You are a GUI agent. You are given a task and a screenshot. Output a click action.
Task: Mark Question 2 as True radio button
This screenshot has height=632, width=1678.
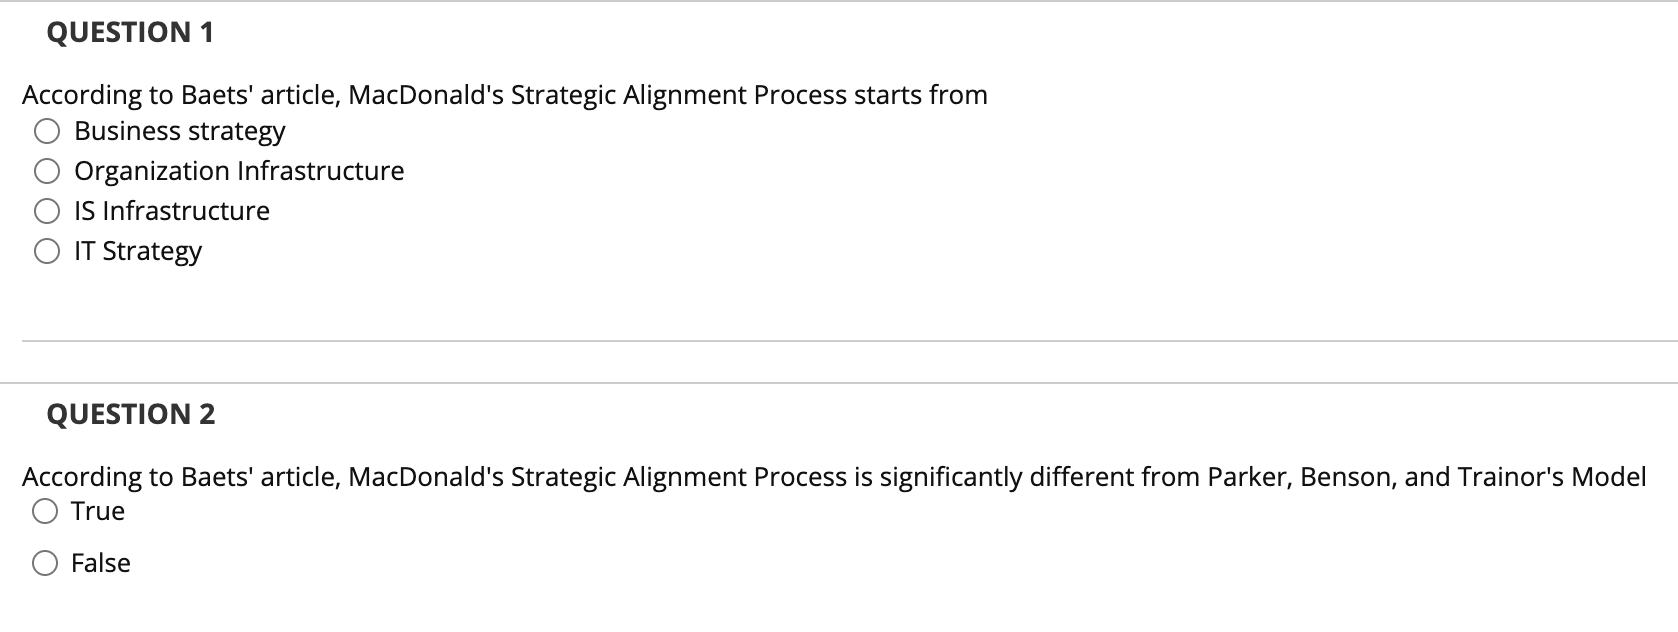click(x=45, y=512)
